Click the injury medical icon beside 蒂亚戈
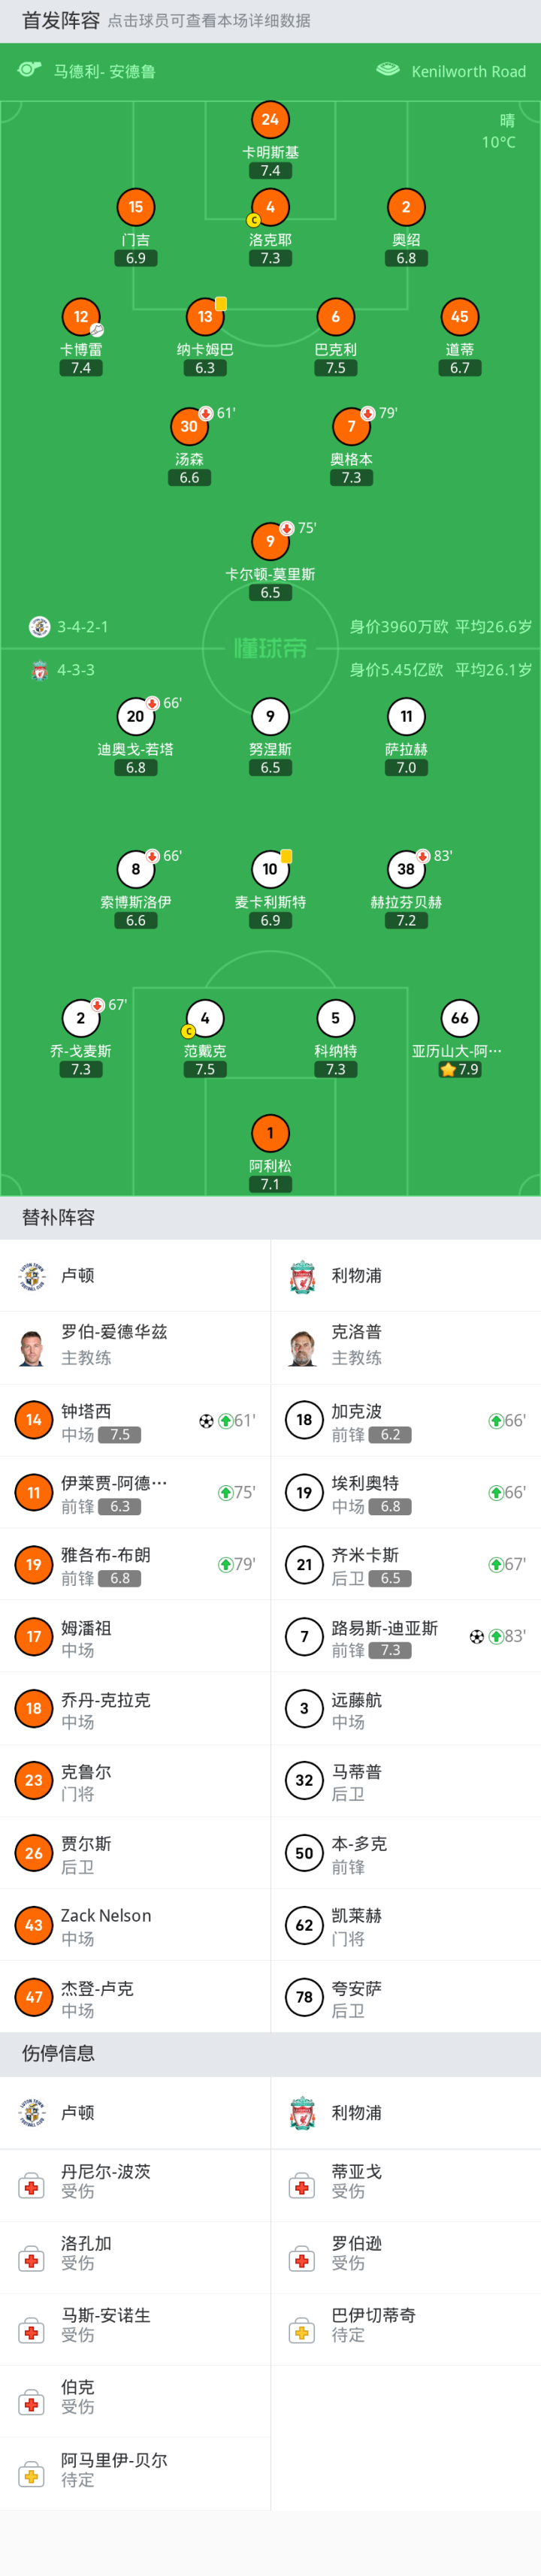Viewport: 541px width, 2576px height. coord(302,2187)
